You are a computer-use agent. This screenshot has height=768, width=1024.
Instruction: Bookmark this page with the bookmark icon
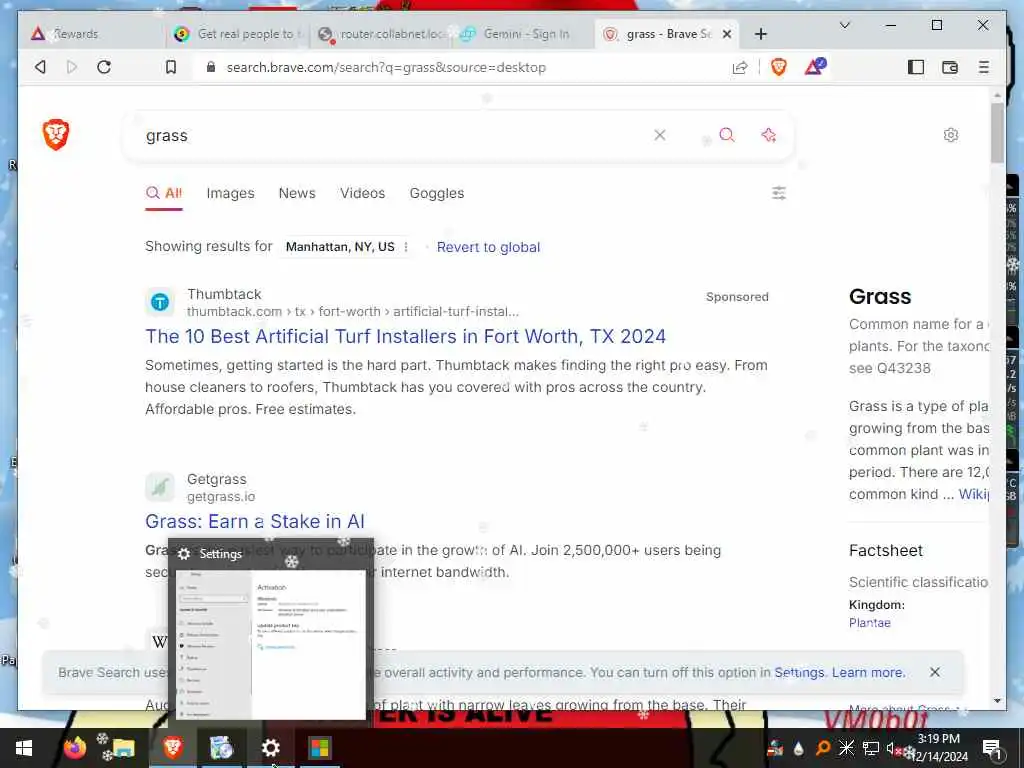click(170, 67)
